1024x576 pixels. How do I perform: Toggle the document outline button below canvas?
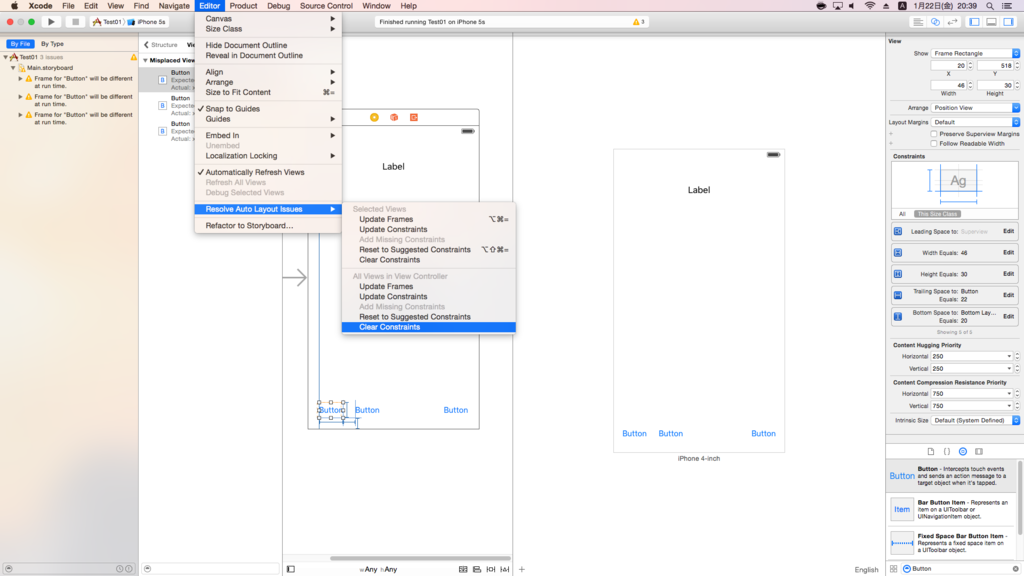point(291,569)
